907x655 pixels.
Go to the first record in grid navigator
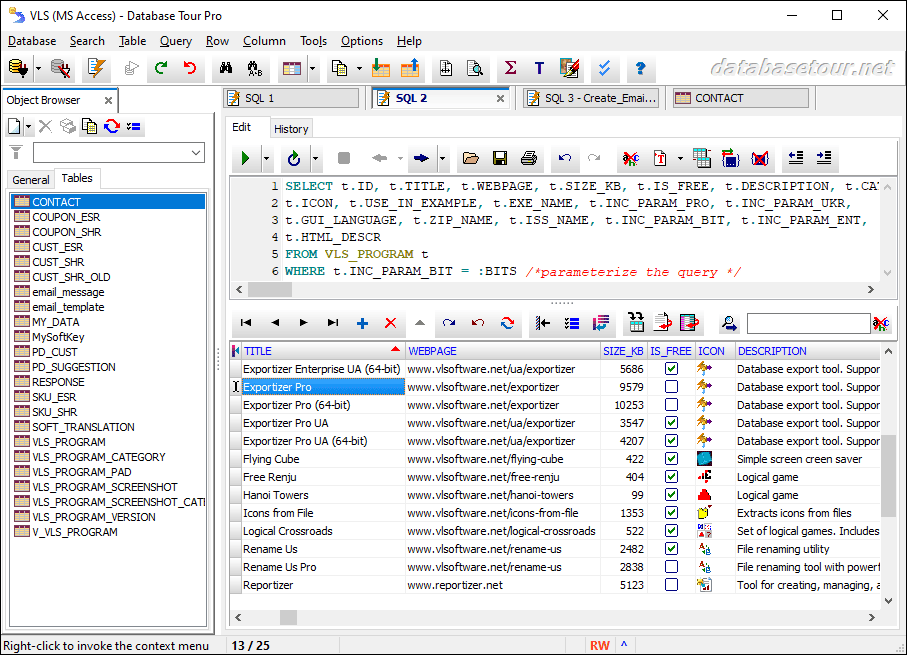[246, 323]
